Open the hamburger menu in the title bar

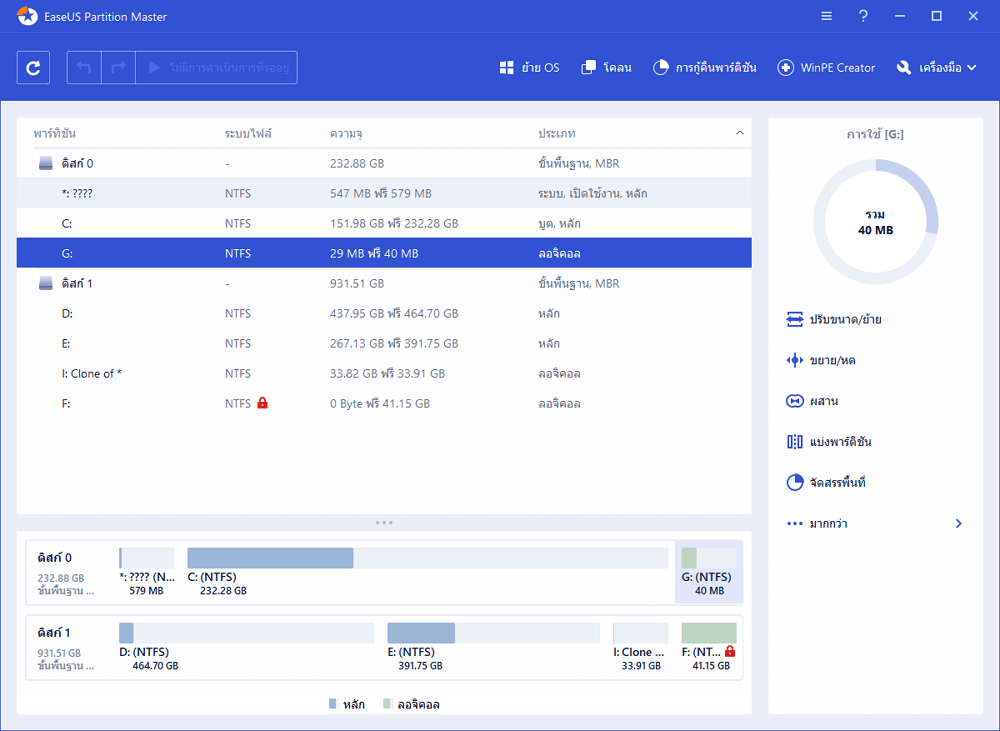click(827, 16)
